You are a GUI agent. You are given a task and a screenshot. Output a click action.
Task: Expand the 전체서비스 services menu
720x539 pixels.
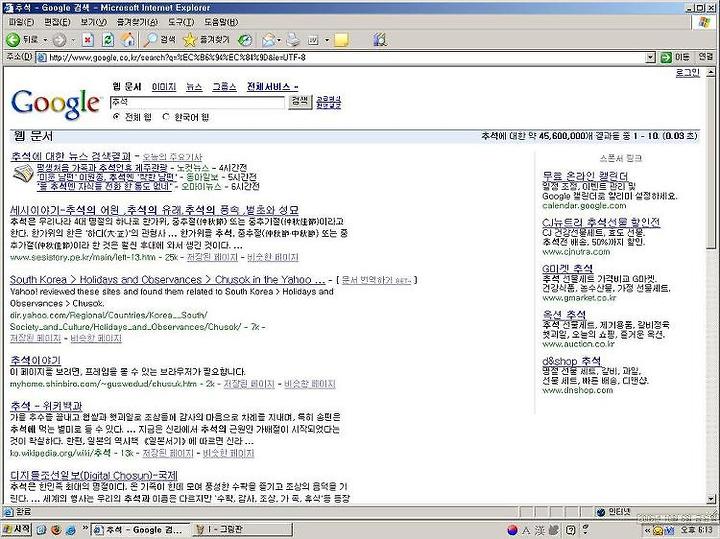pyautogui.click(x=272, y=87)
